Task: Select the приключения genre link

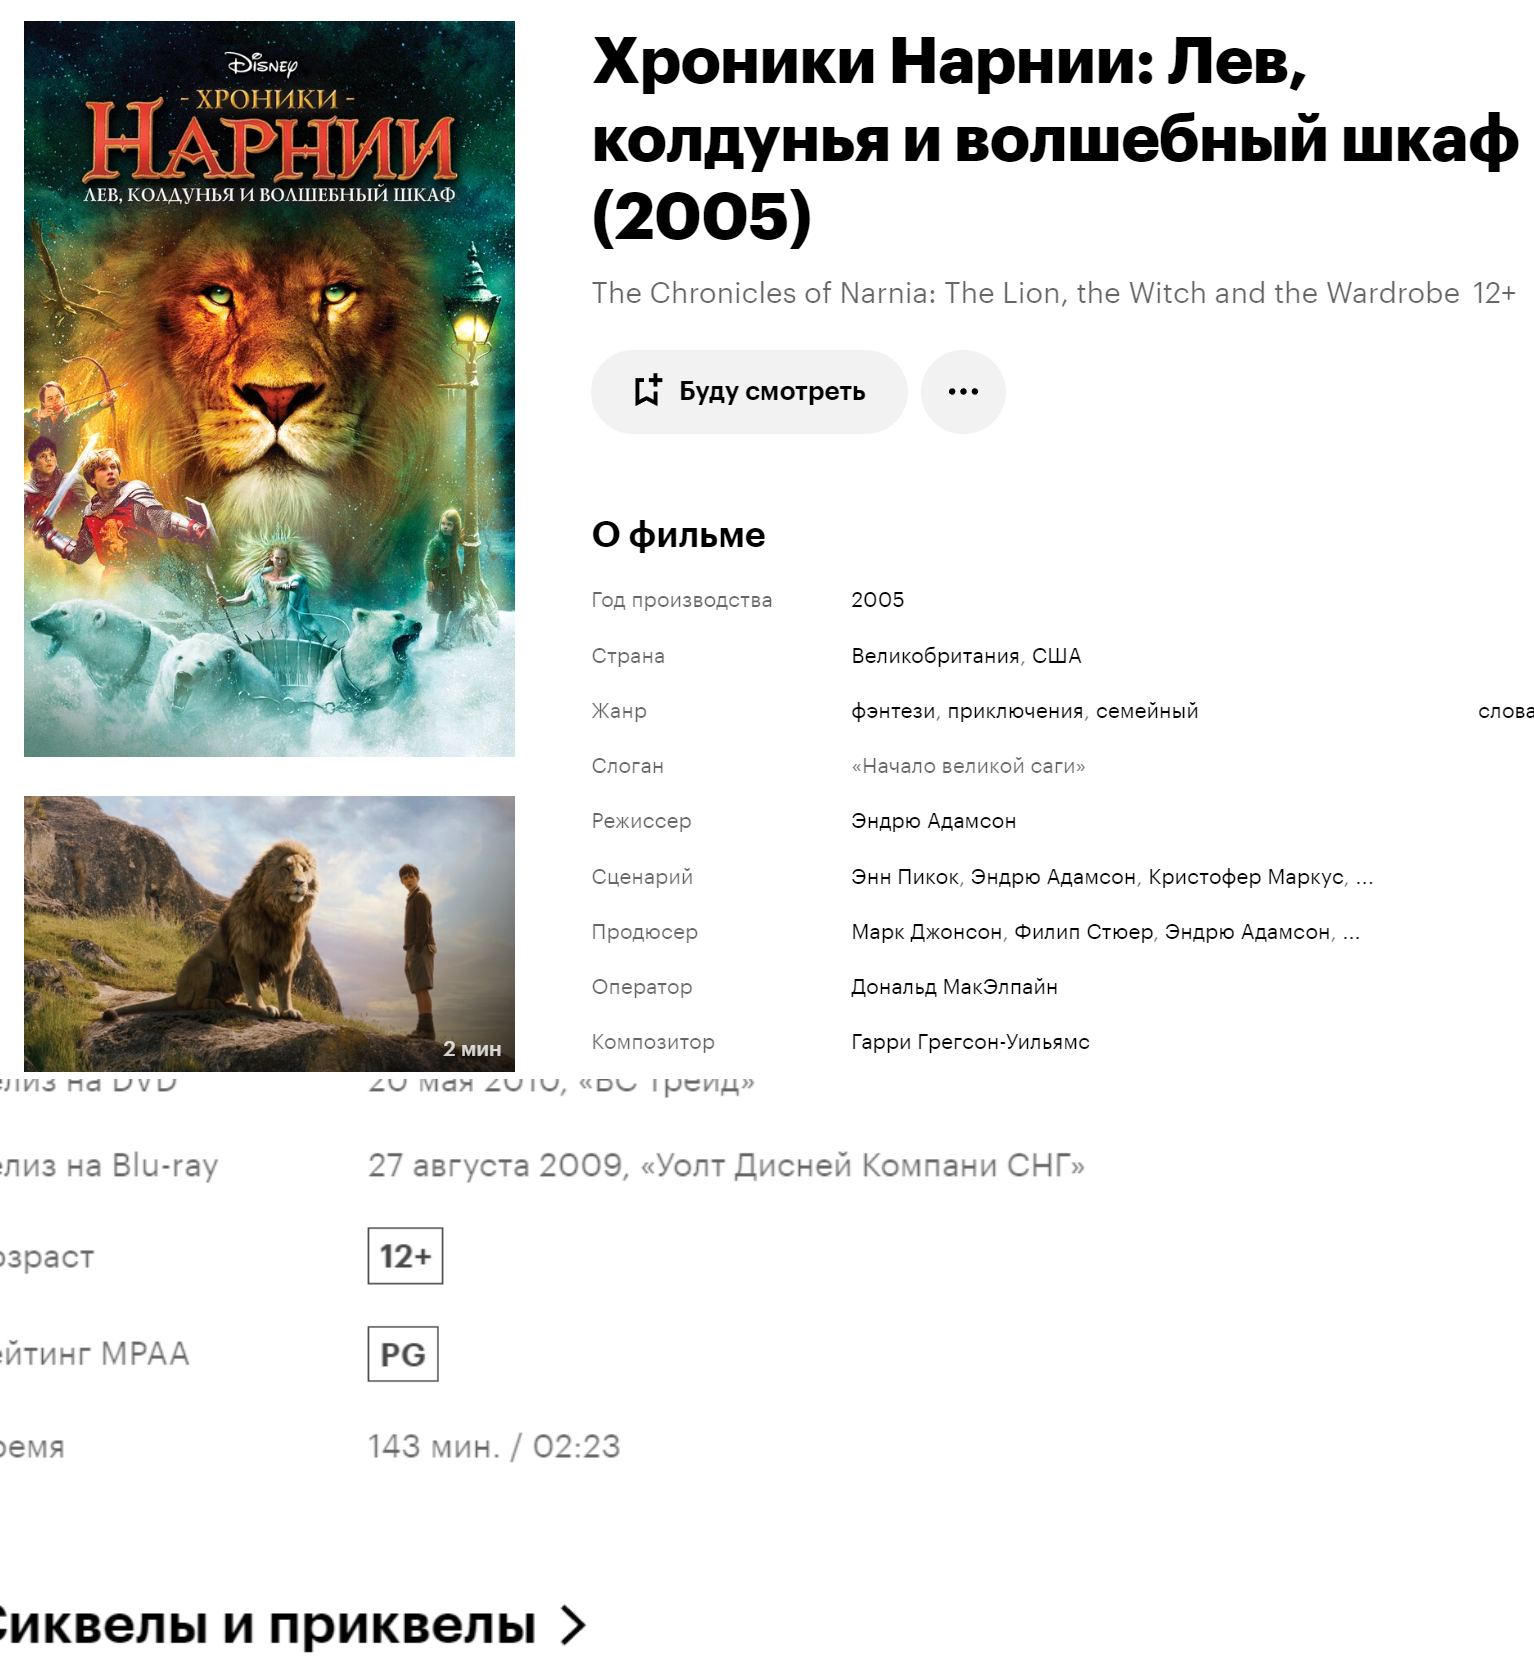Action: (x=1015, y=711)
